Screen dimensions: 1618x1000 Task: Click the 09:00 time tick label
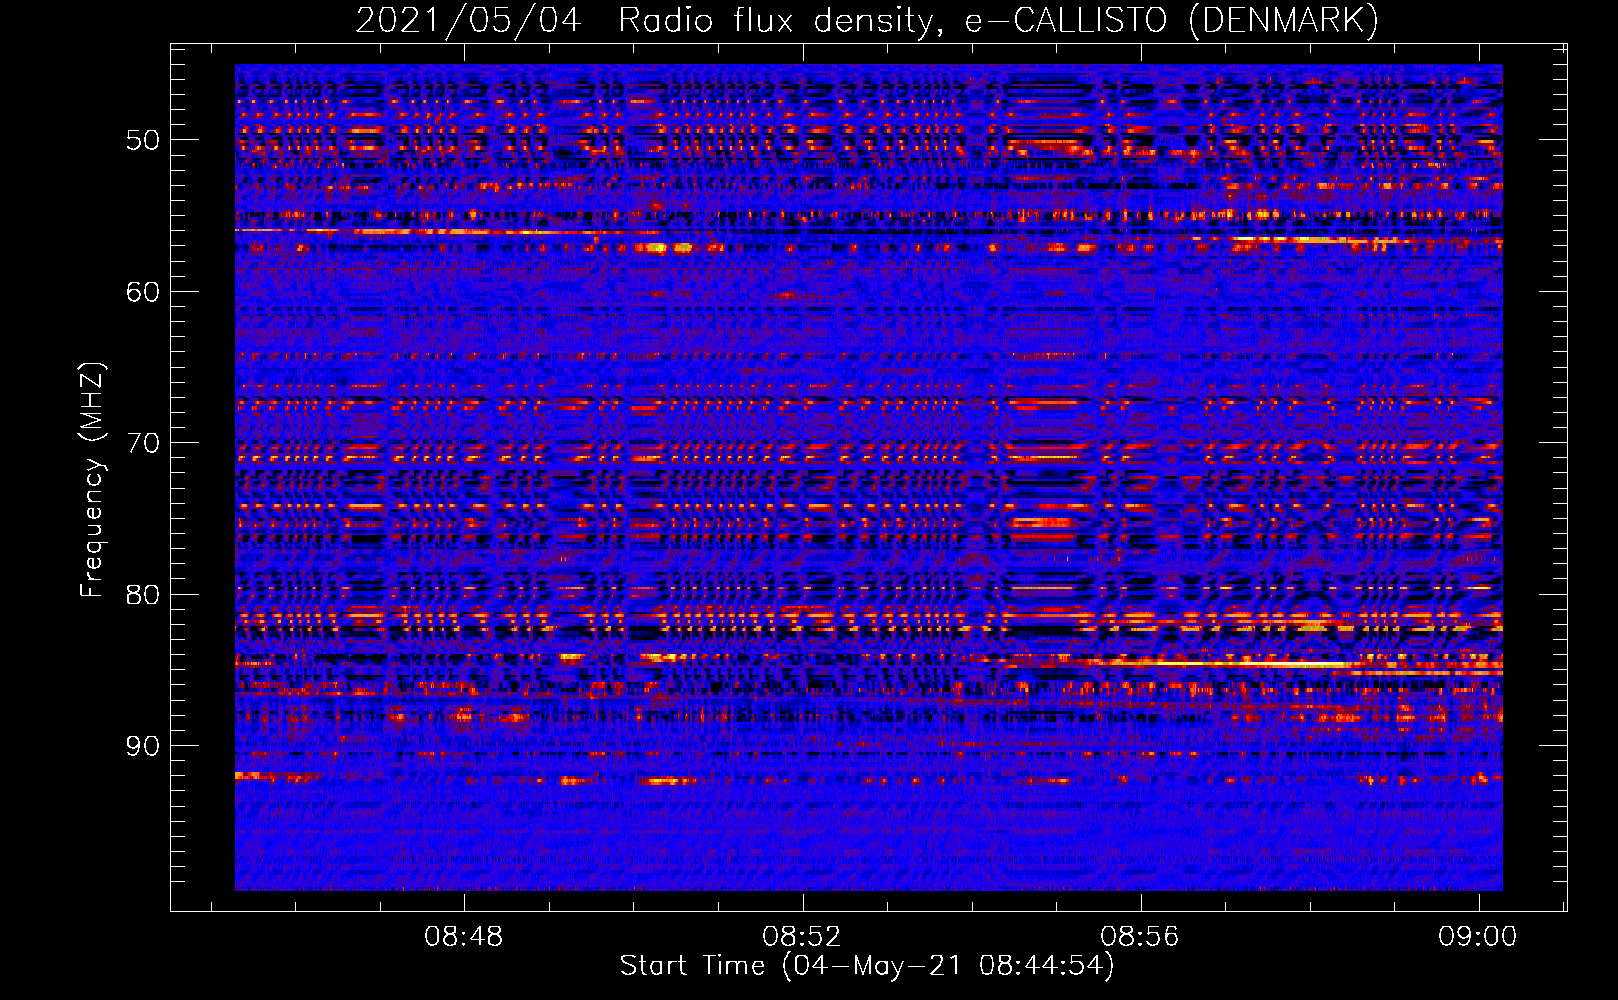click(1478, 937)
